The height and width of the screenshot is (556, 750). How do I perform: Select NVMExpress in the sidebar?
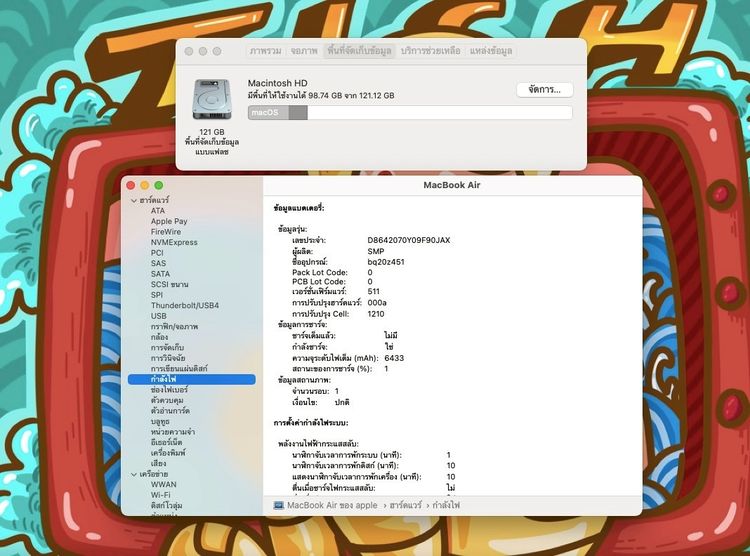[x=174, y=242]
